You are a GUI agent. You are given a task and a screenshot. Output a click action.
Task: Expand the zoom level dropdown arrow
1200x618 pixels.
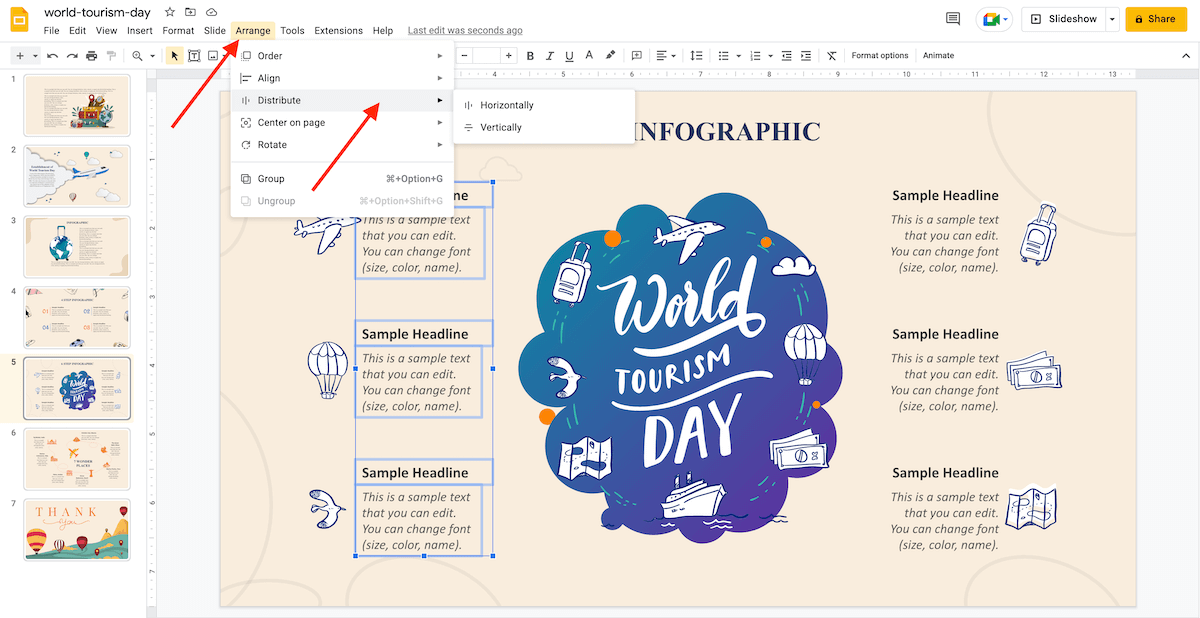pyautogui.click(x=153, y=56)
